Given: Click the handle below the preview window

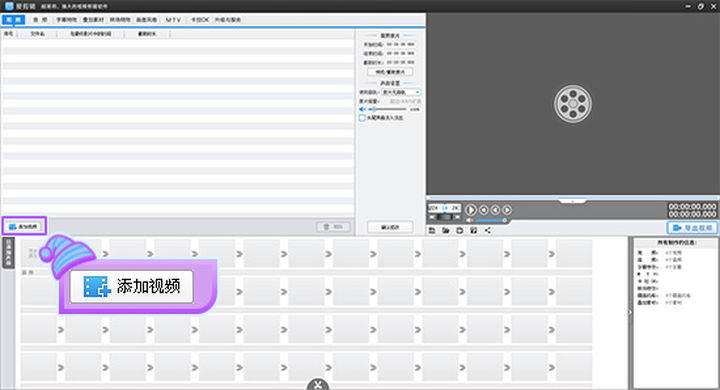Looking at the screenshot, I should point(573,201).
